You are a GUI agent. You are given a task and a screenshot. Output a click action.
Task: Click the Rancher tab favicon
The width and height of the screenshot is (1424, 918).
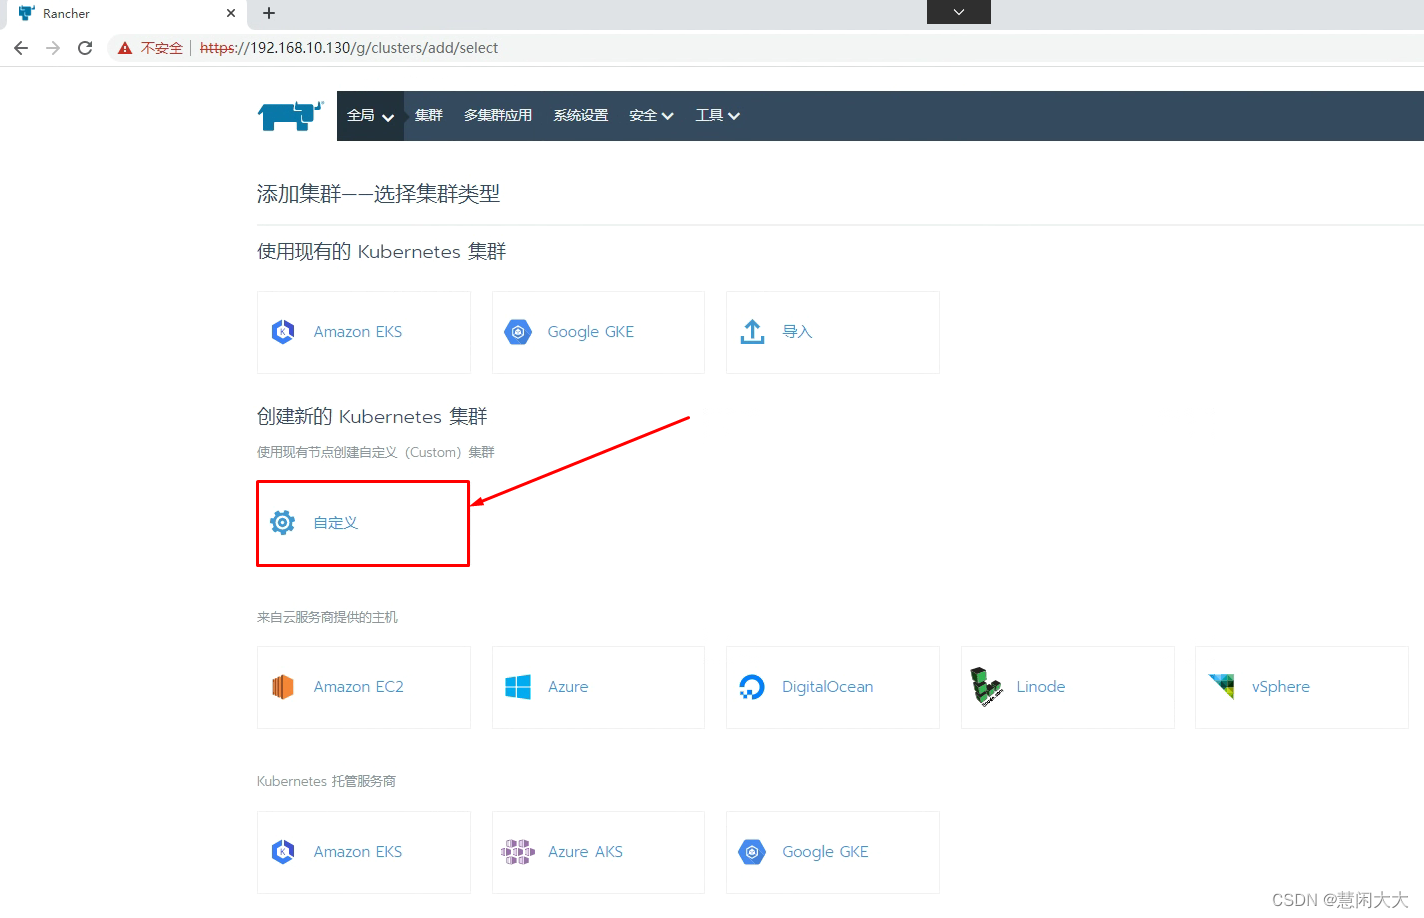pyautogui.click(x=26, y=13)
